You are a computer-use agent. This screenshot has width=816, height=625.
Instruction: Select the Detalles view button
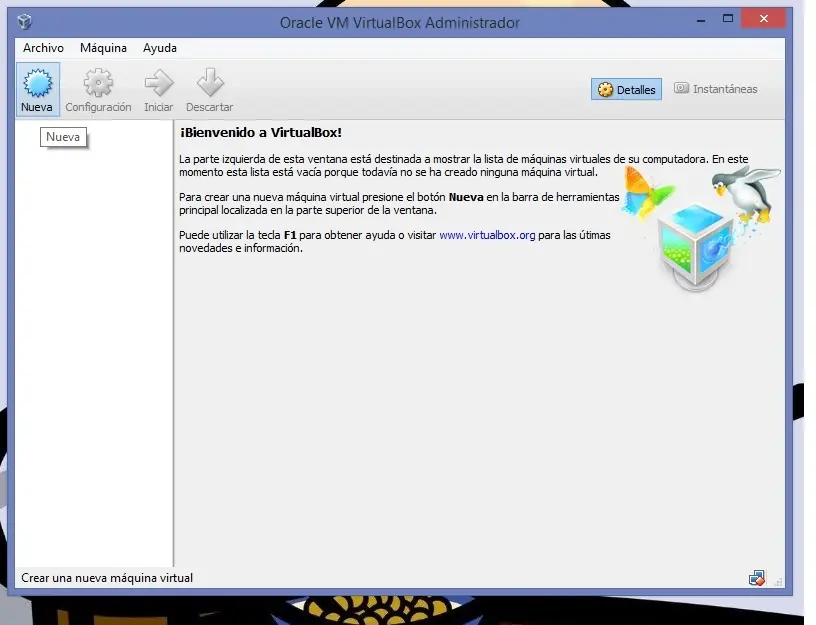tap(626, 90)
